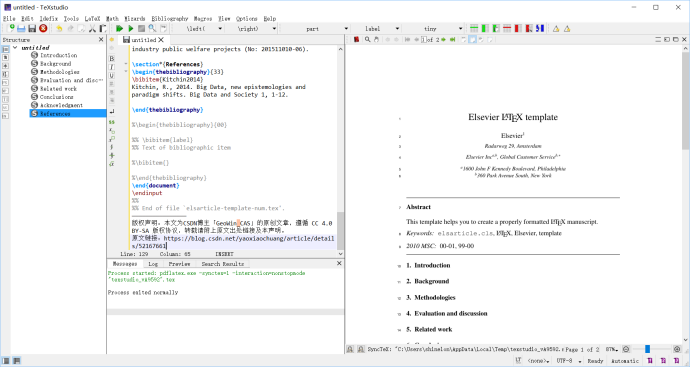Open the Wizards menu
This screenshot has width=691, height=367.
(x=134, y=19)
